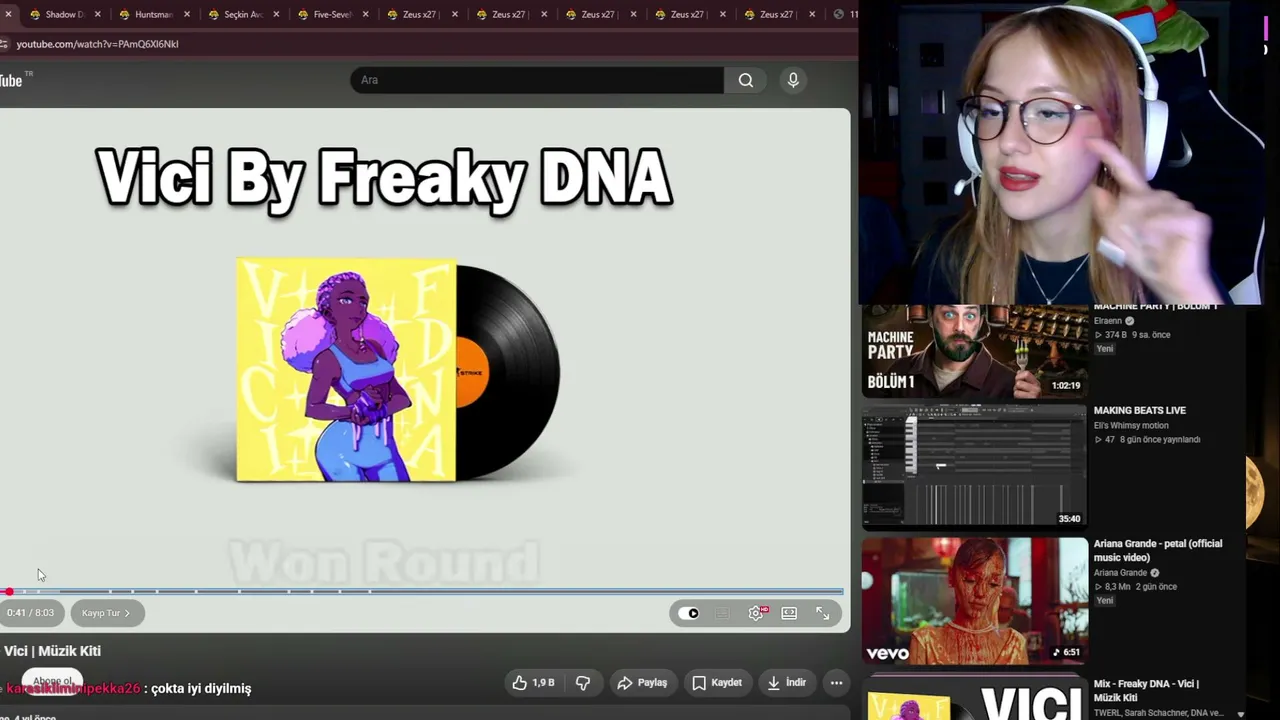
Task: Click the video title MAKING BEATS LIVE
Action: pos(1140,410)
